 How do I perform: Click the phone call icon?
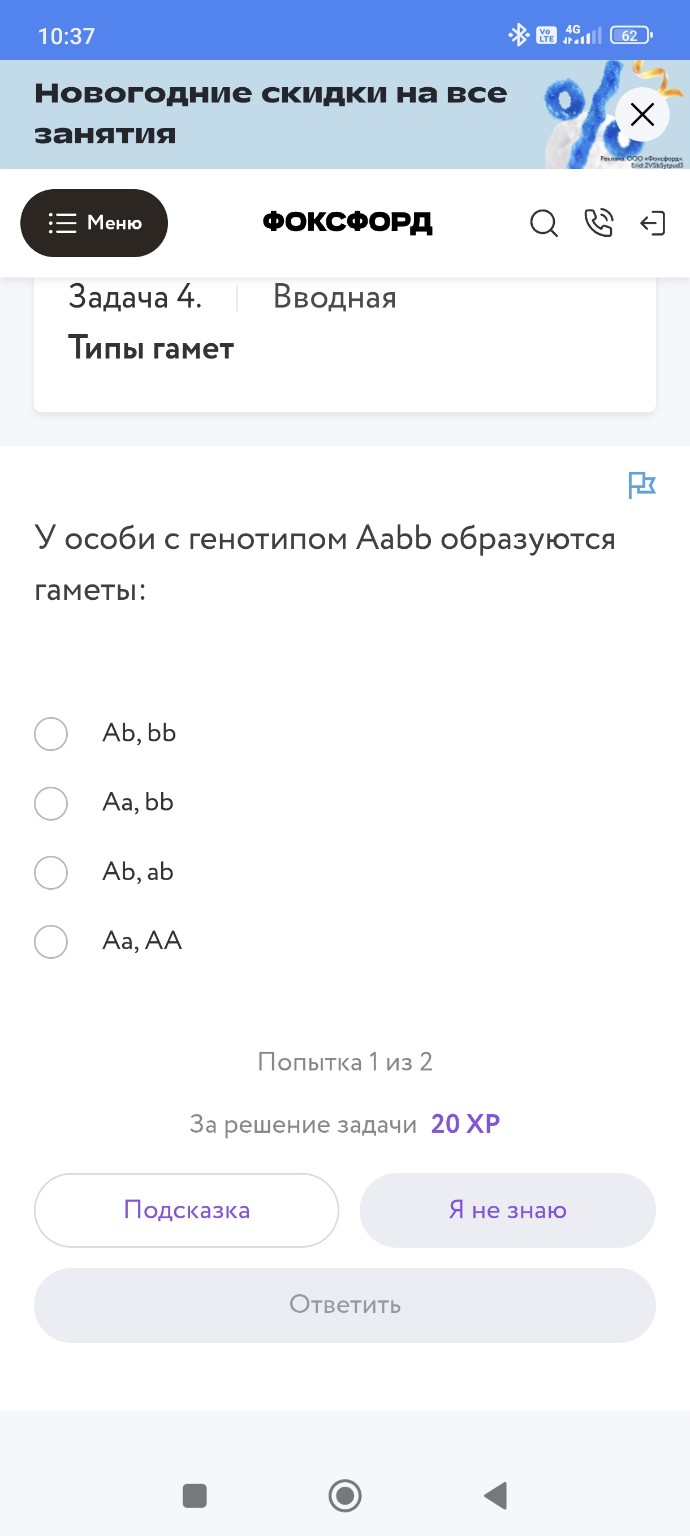click(599, 223)
